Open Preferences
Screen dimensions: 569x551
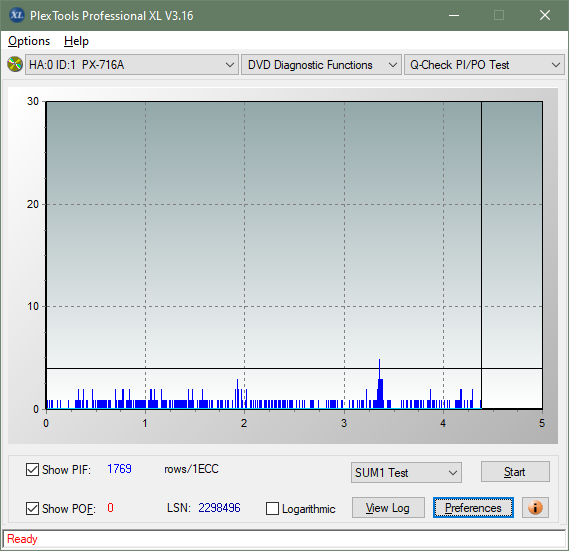[x=473, y=507]
